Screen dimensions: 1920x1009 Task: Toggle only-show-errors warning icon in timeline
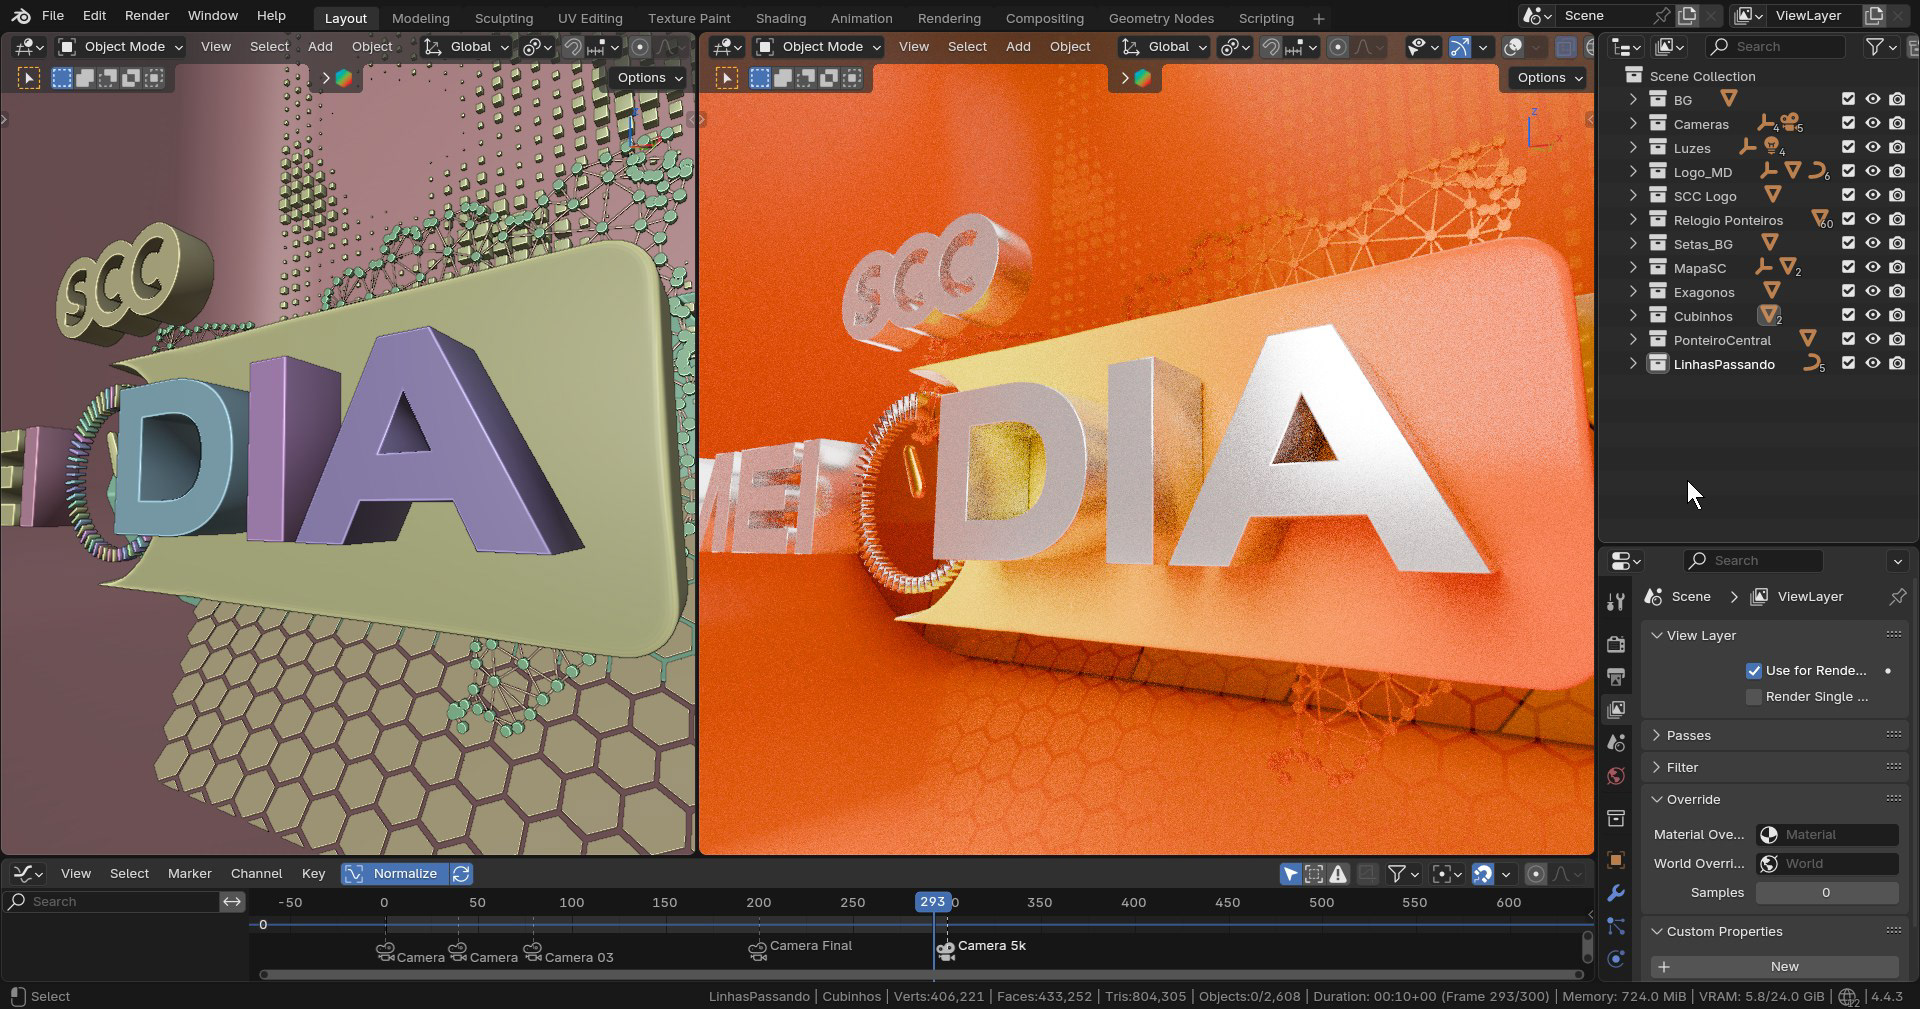click(x=1338, y=874)
